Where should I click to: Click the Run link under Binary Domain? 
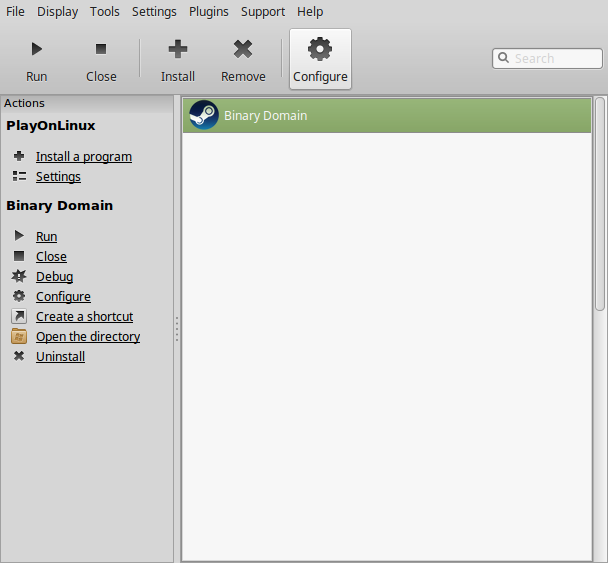point(47,237)
